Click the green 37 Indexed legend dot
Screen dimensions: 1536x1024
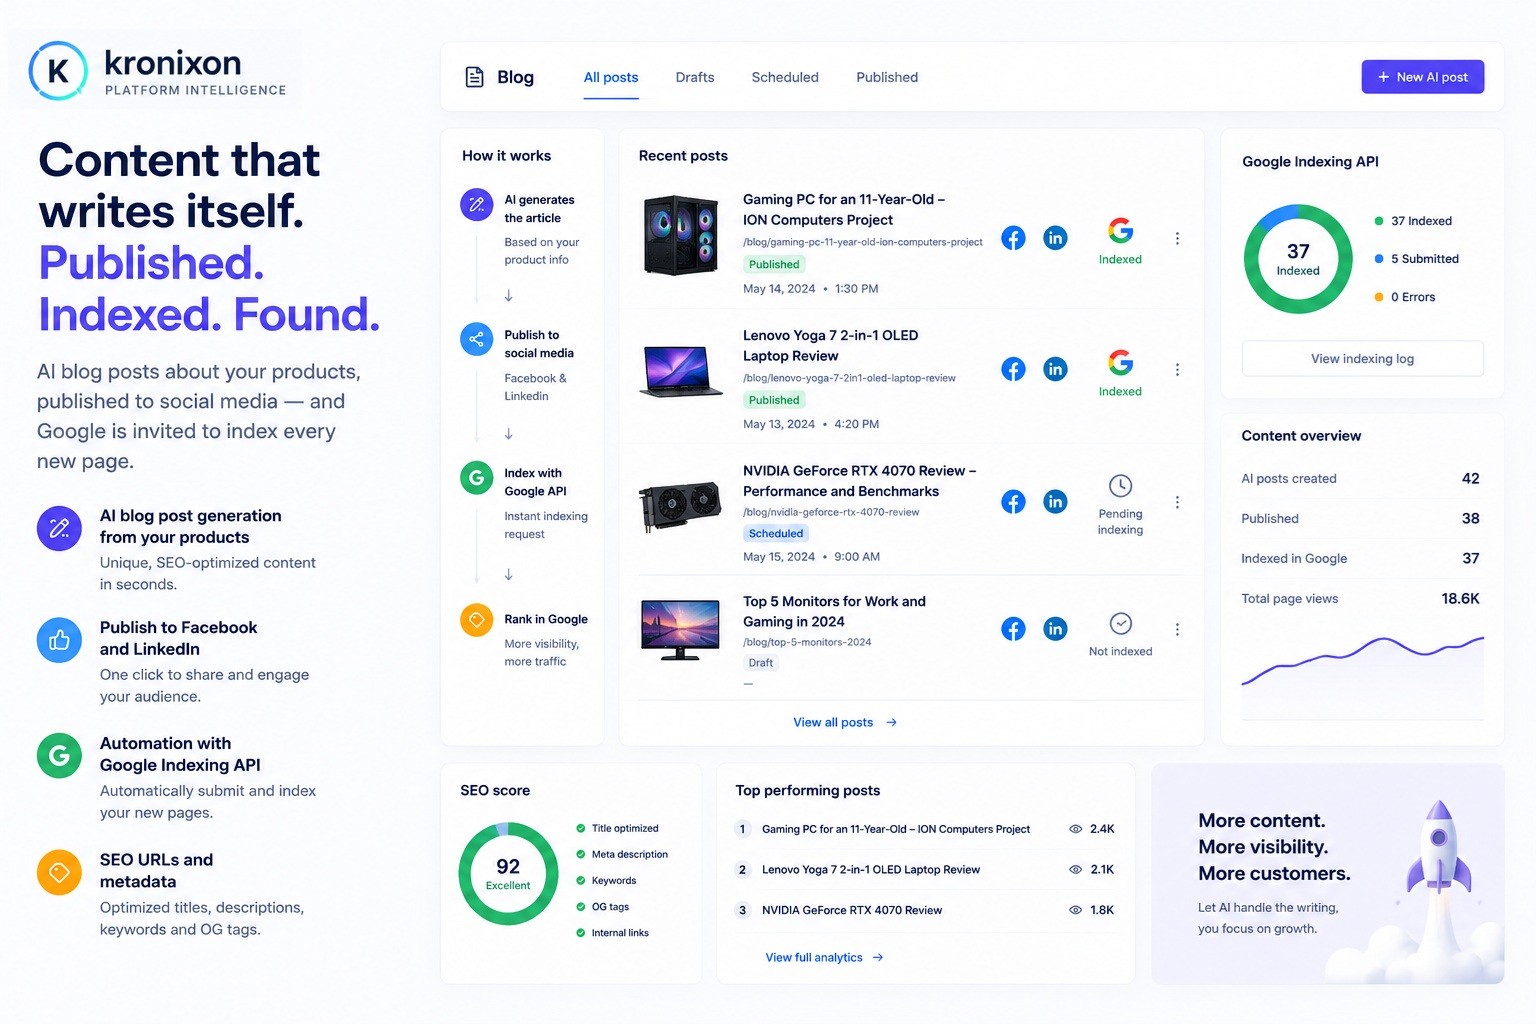click(1379, 221)
